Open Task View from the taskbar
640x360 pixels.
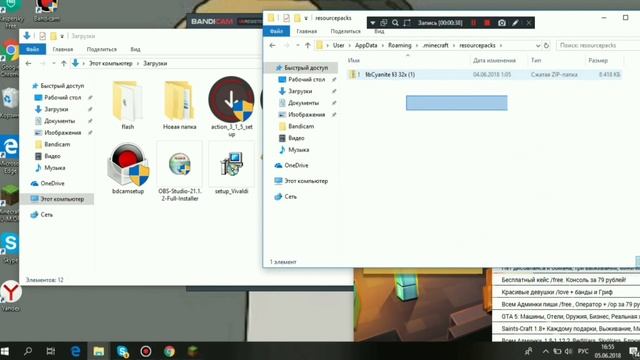(x=51, y=351)
